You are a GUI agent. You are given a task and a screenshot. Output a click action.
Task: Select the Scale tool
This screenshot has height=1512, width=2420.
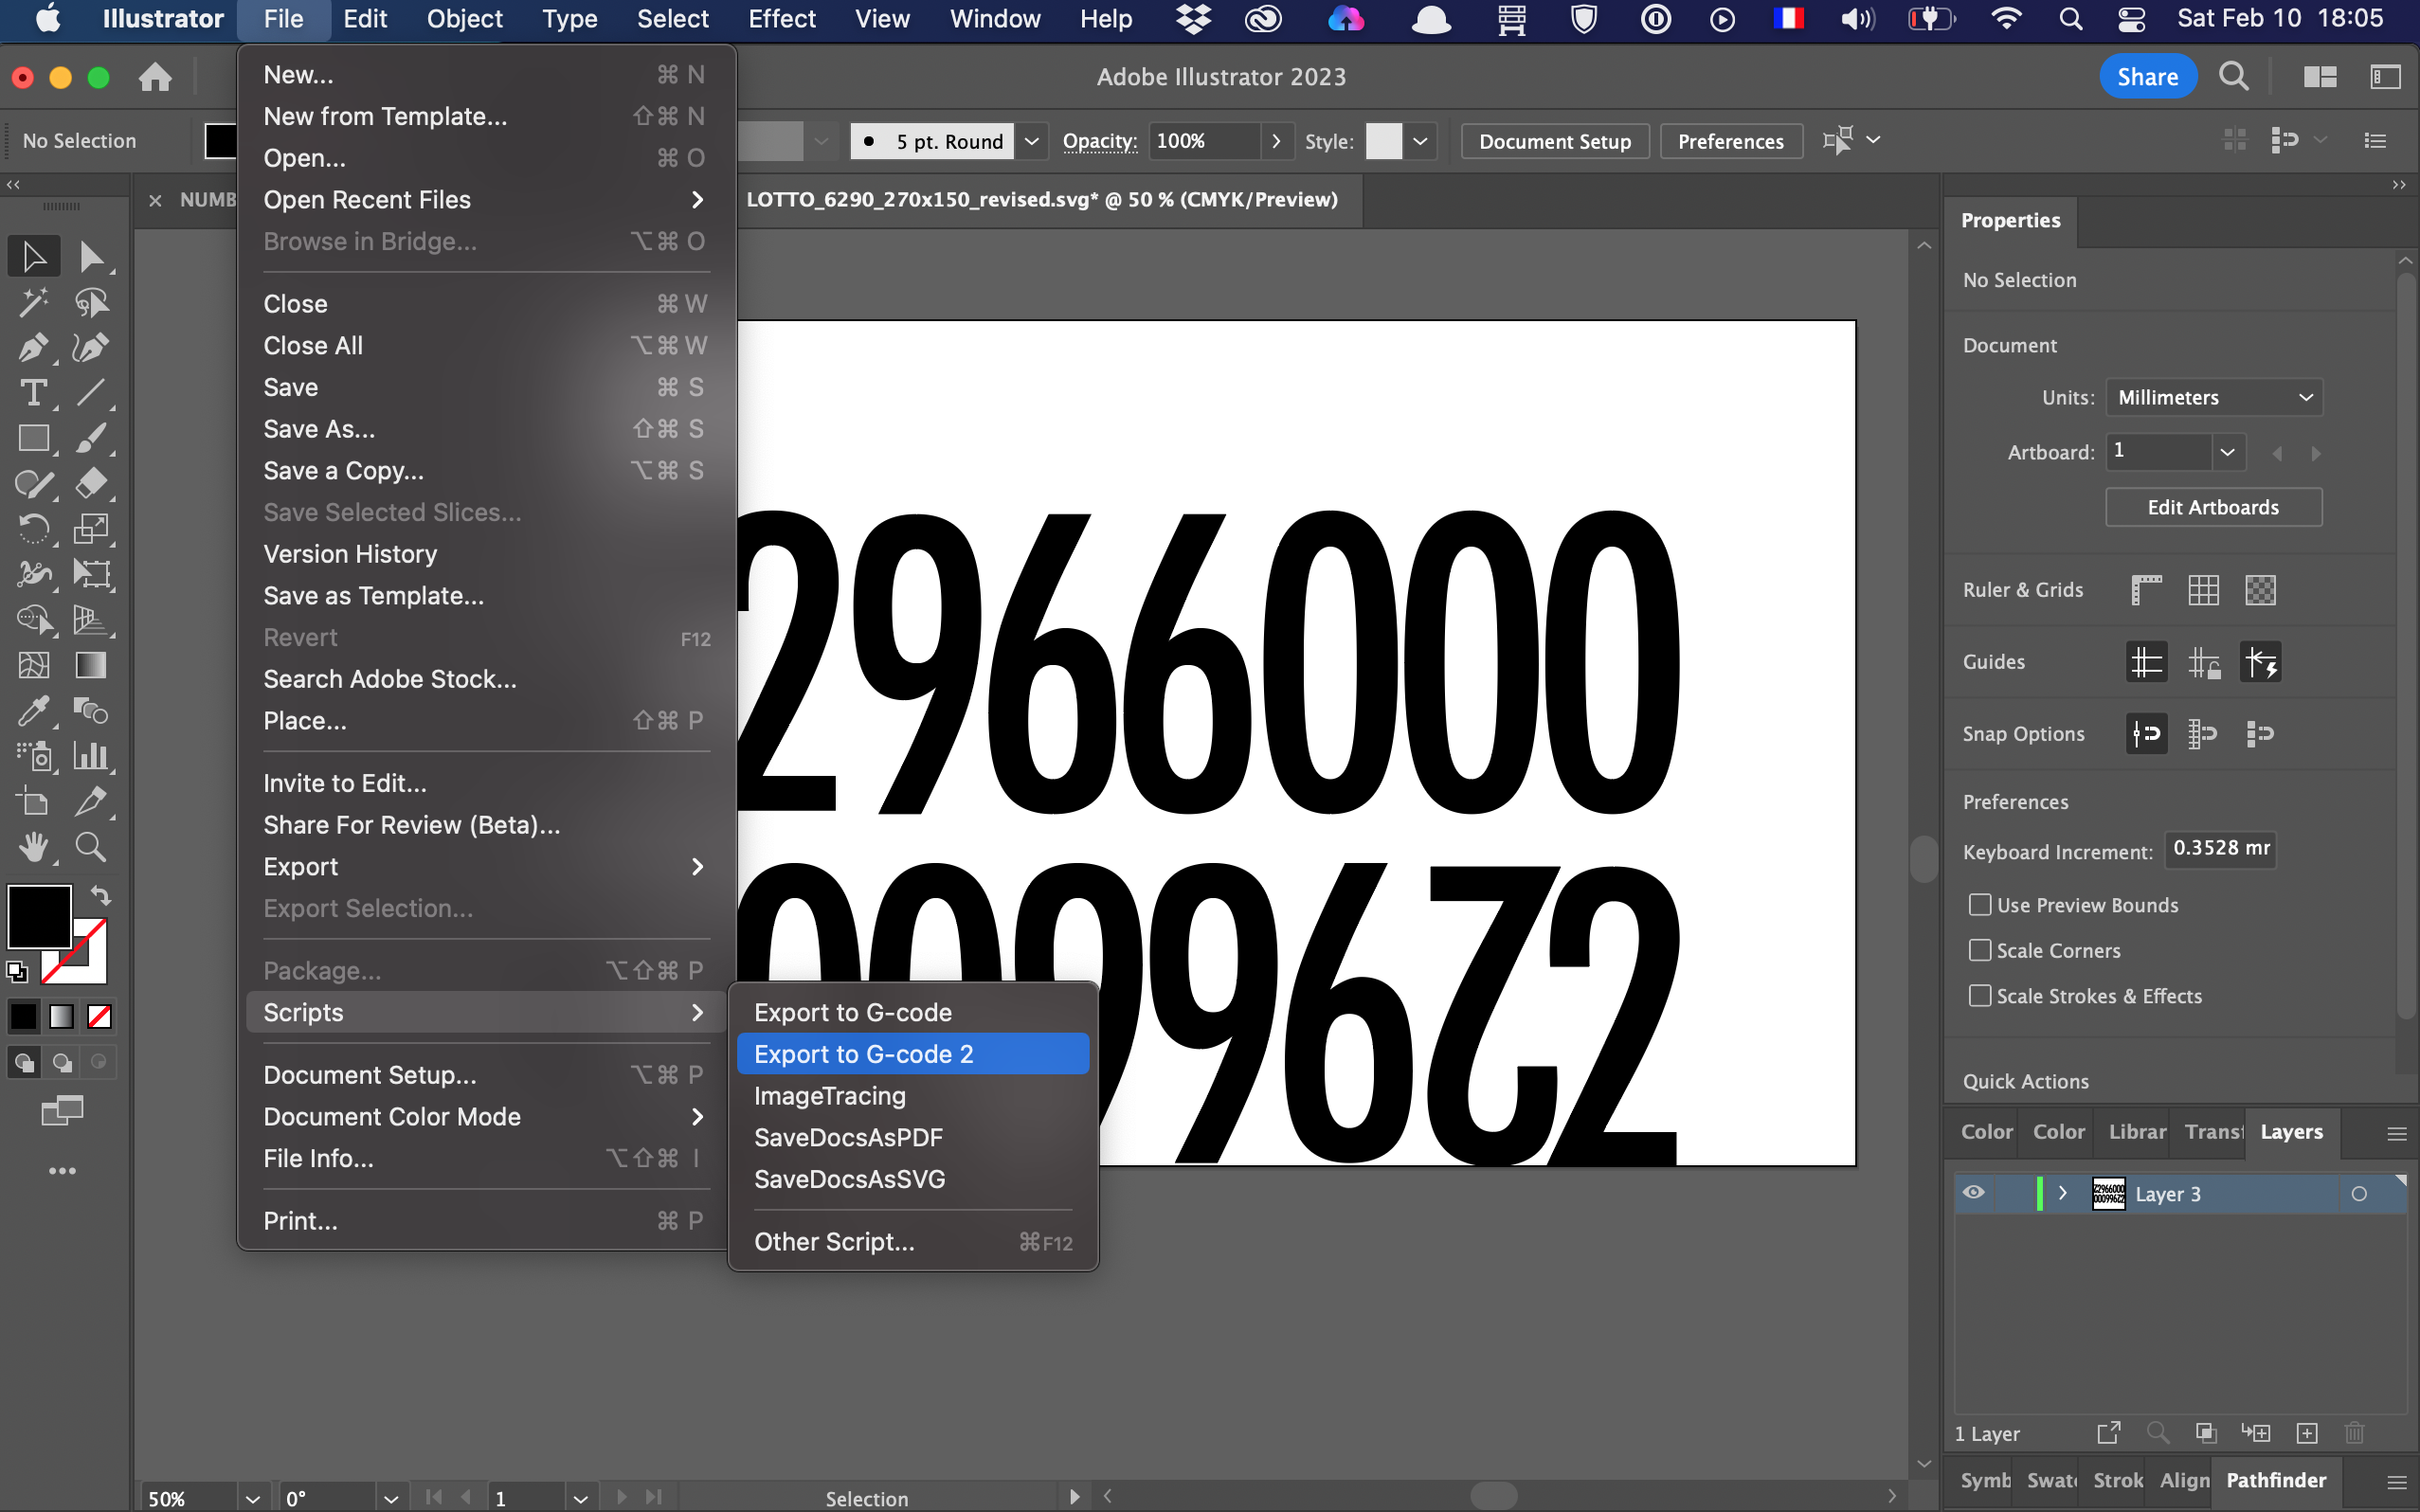91,529
